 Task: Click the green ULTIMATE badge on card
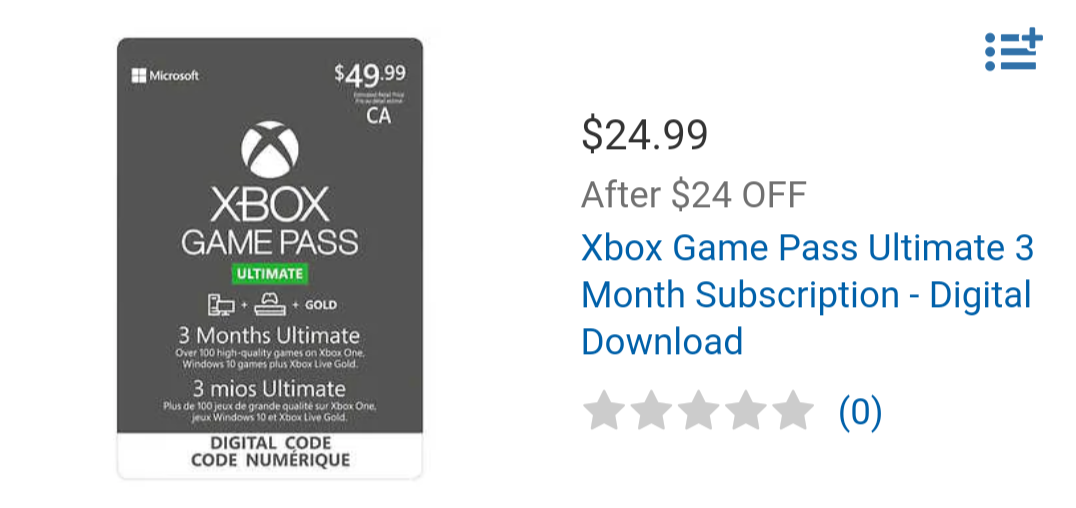pyautogui.click(x=269, y=274)
